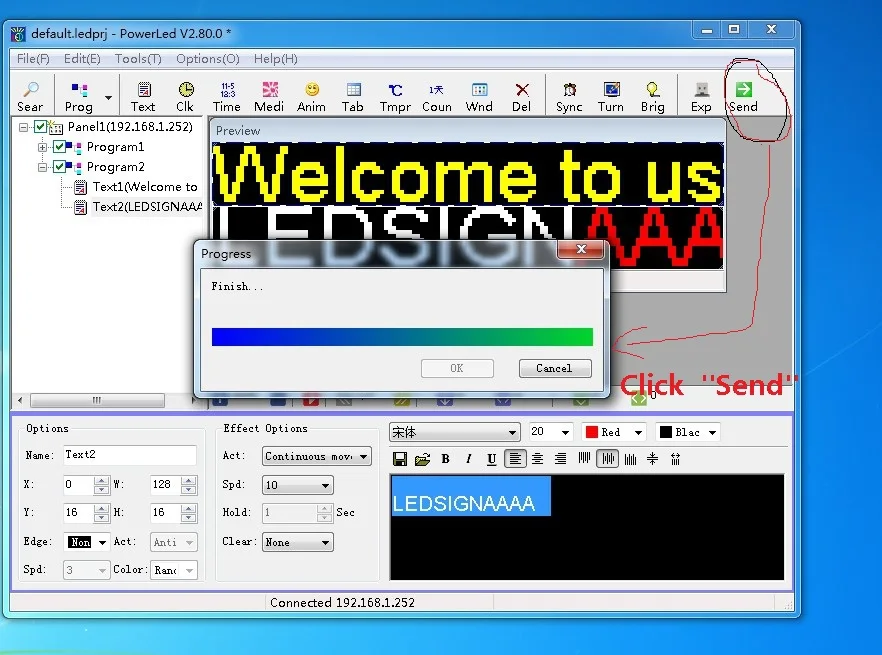Viewport: 882px width, 655px height.
Task: Align text left
Action: pos(515,459)
